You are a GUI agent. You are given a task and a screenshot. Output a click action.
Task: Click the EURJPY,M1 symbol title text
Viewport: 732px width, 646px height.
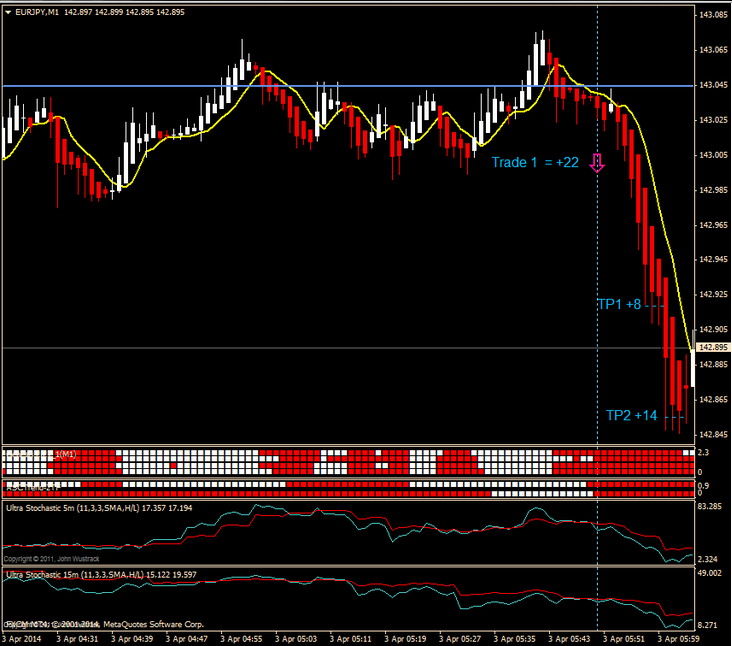pos(37,12)
